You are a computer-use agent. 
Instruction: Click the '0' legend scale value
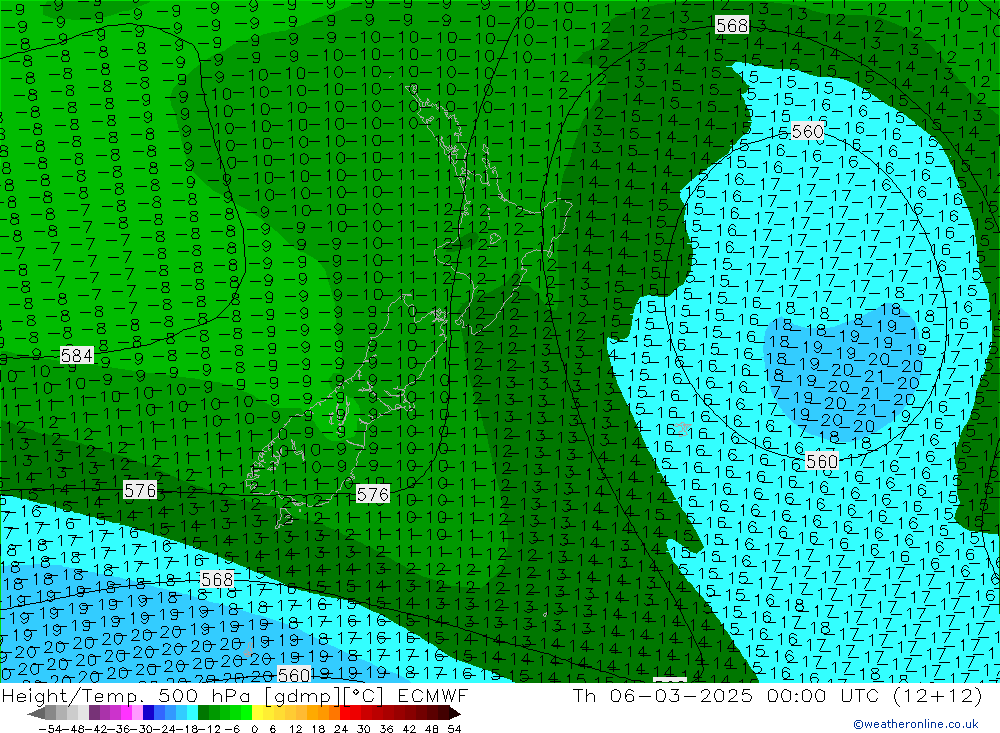click(x=254, y=729)
